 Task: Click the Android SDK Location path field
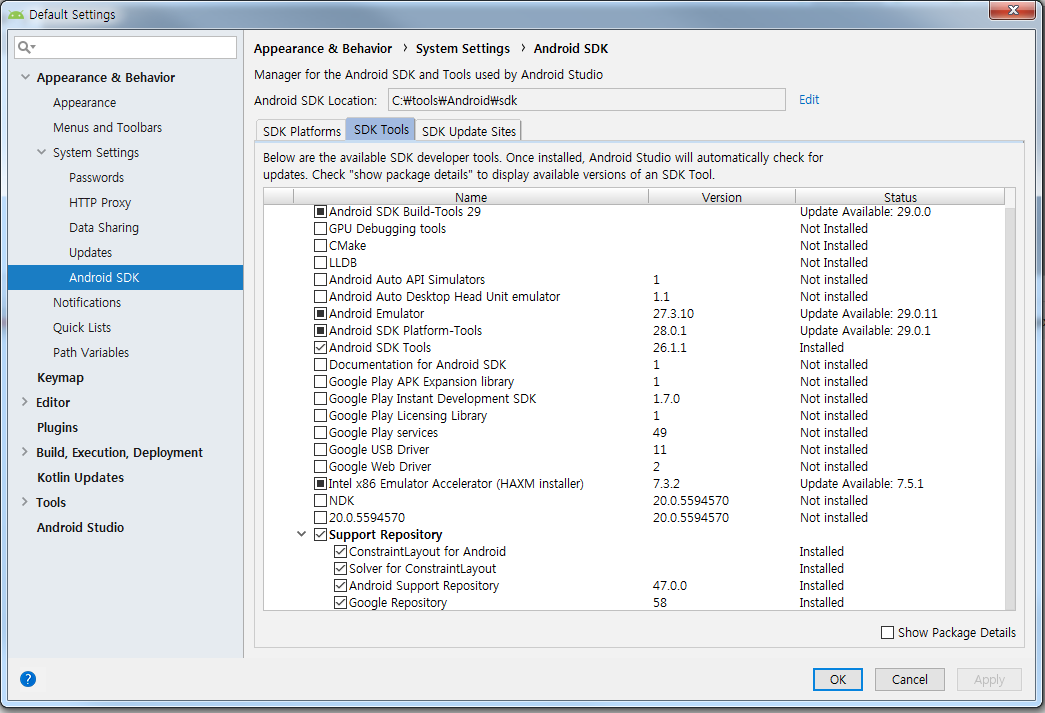click(586, 100)
